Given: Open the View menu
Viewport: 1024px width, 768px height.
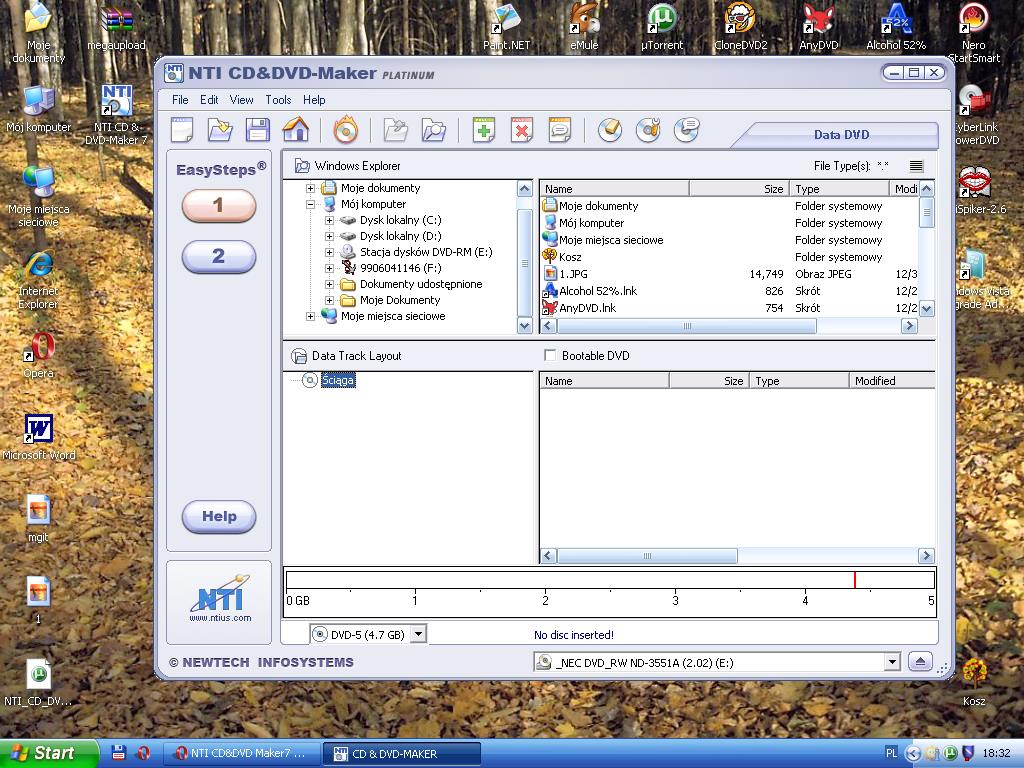Looking at the screenshot, I should point(241,100).
